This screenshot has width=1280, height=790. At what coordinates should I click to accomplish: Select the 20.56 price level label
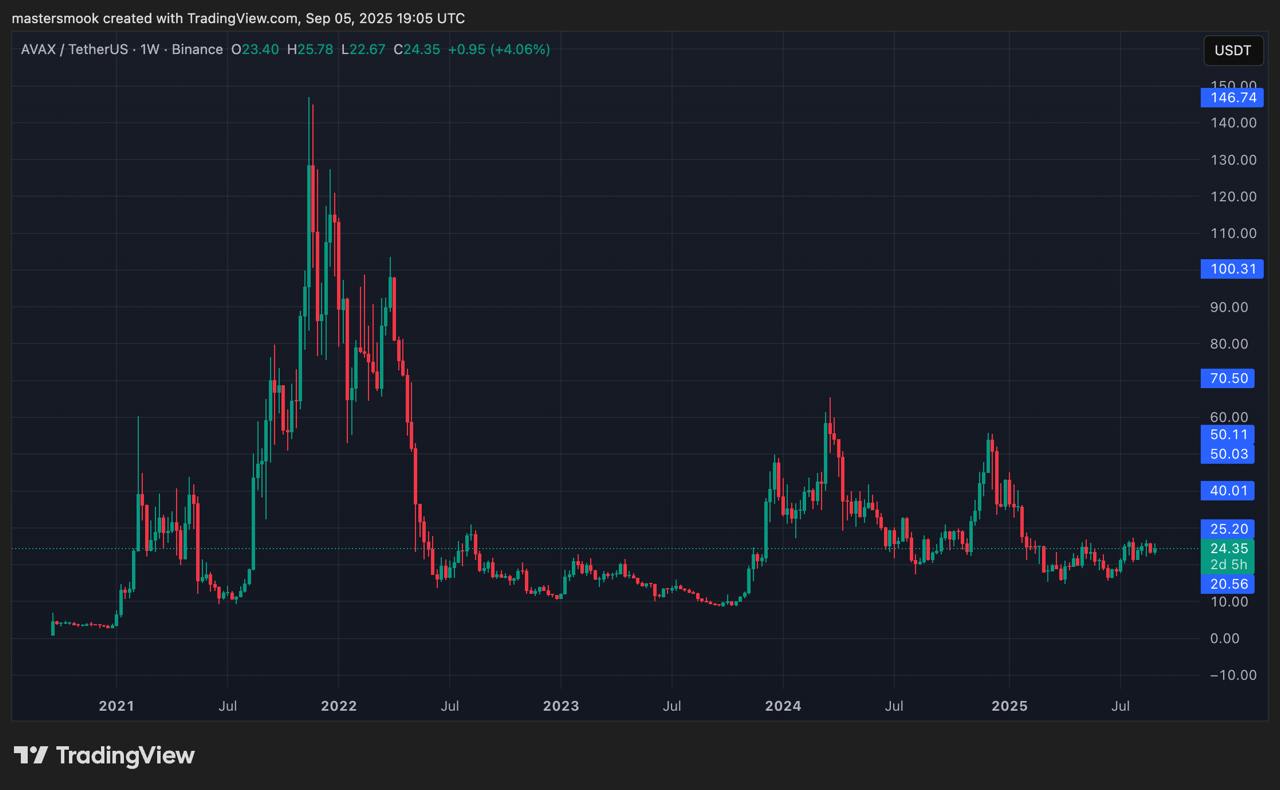1229,584
